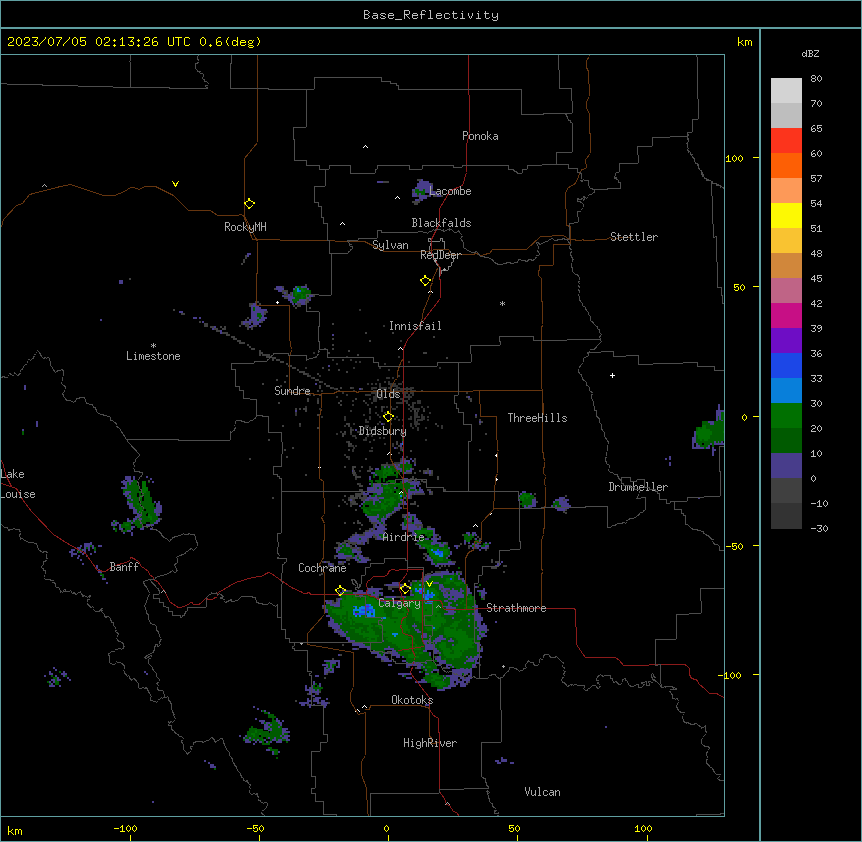Viewport: 862px width, 842px height.
Task: Select the Blackfalds label
Action: [441, 223]
